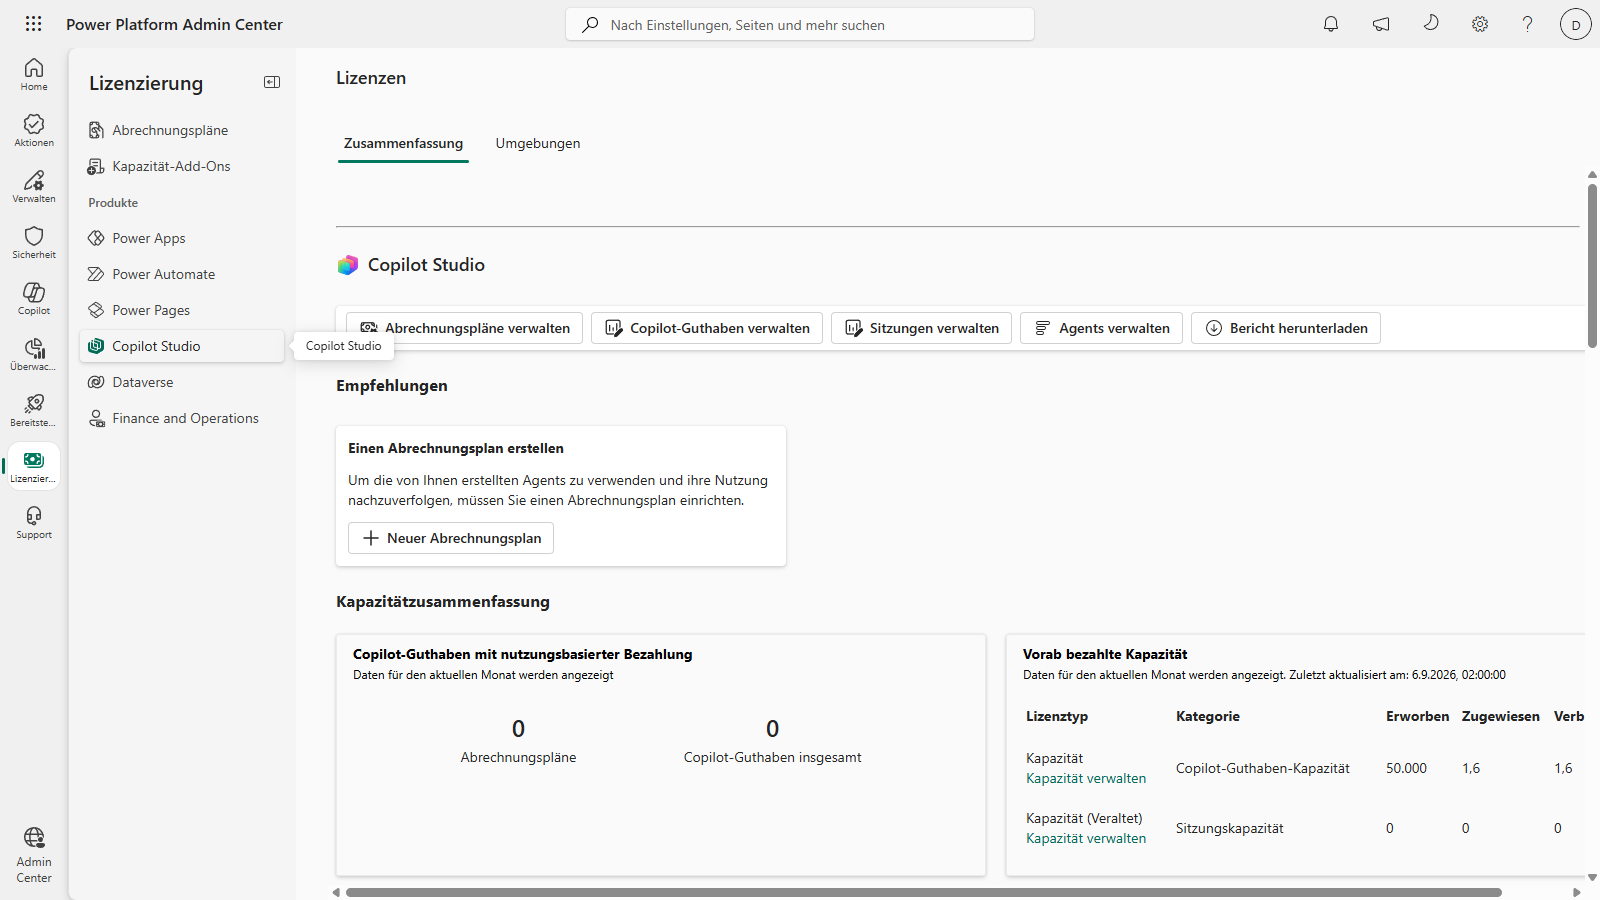Open Kapazität verwalten under Kapazität (Veraltet)
The height and width of the screenshot is (900, 1600).
[1086, 838]
